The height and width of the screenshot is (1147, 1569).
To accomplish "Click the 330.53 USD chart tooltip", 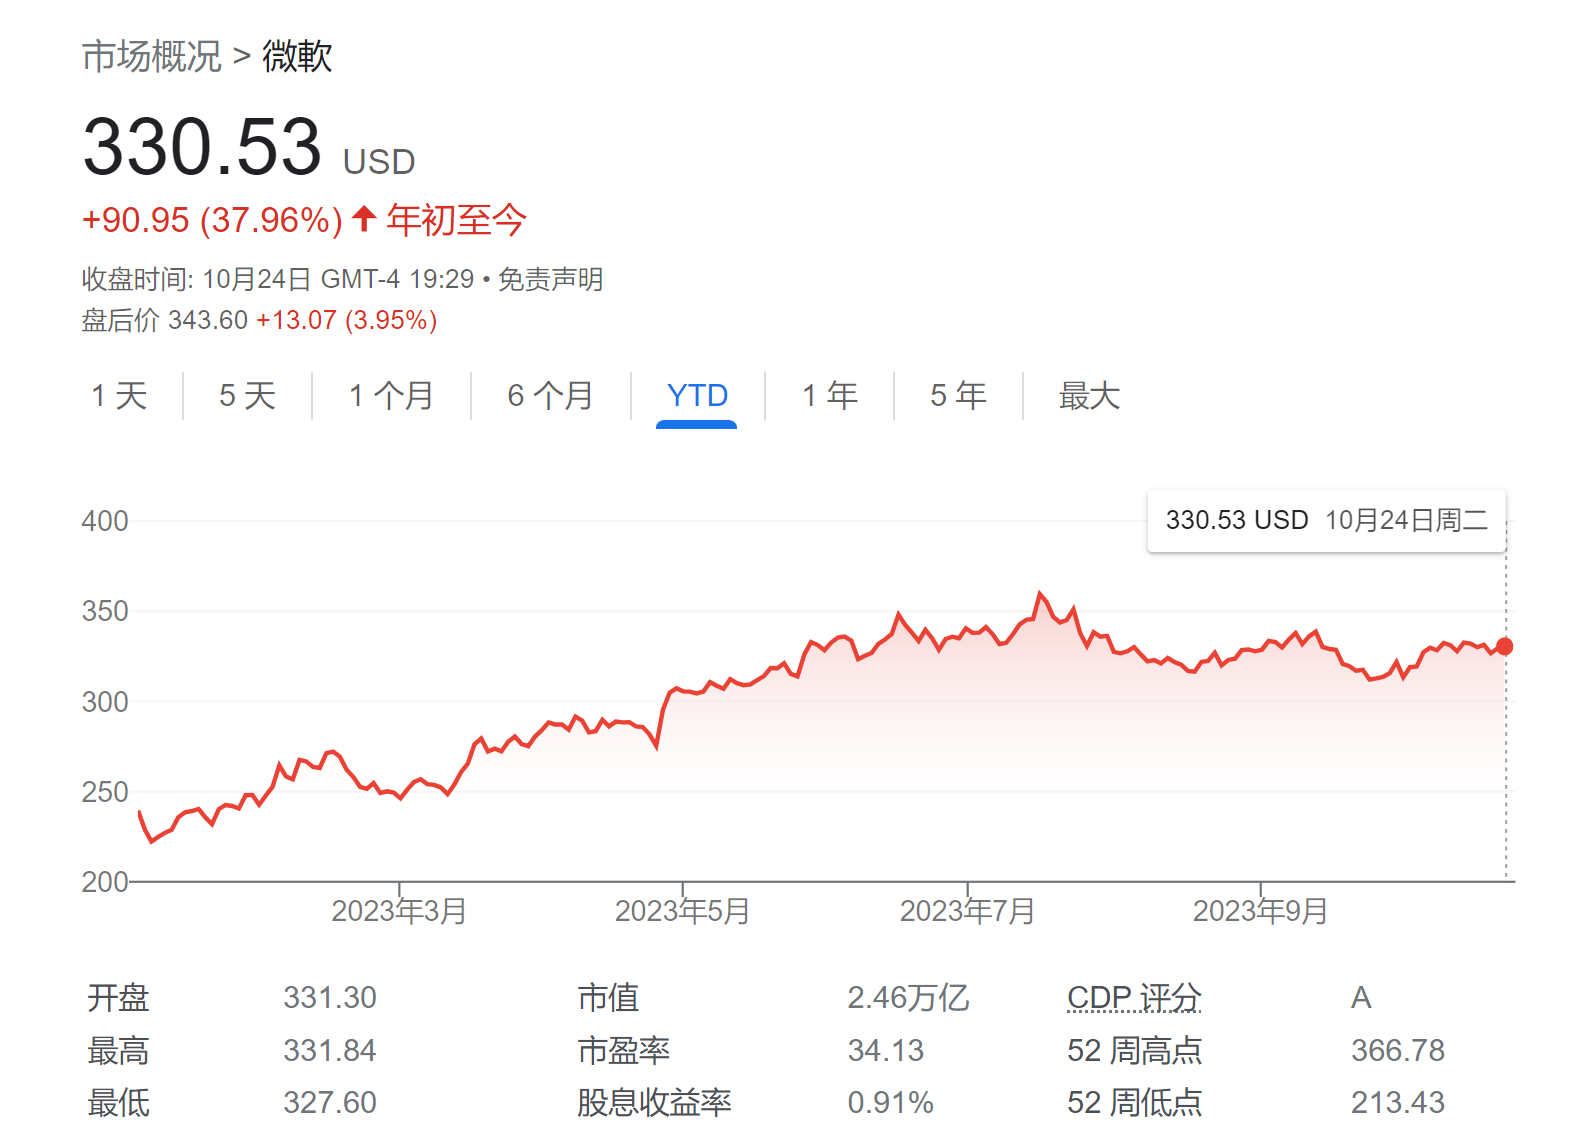I will (x=1326, y=521).
